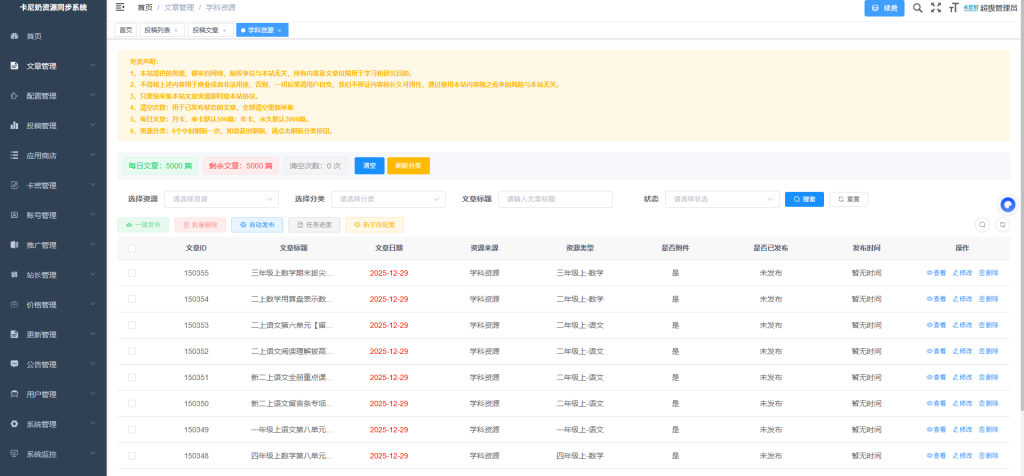Click the 首页 dashboard sidebar icon
Image resolution: width=1024 pixels, height=476 pixels.
pyautogui.click(x=14, y=36)
